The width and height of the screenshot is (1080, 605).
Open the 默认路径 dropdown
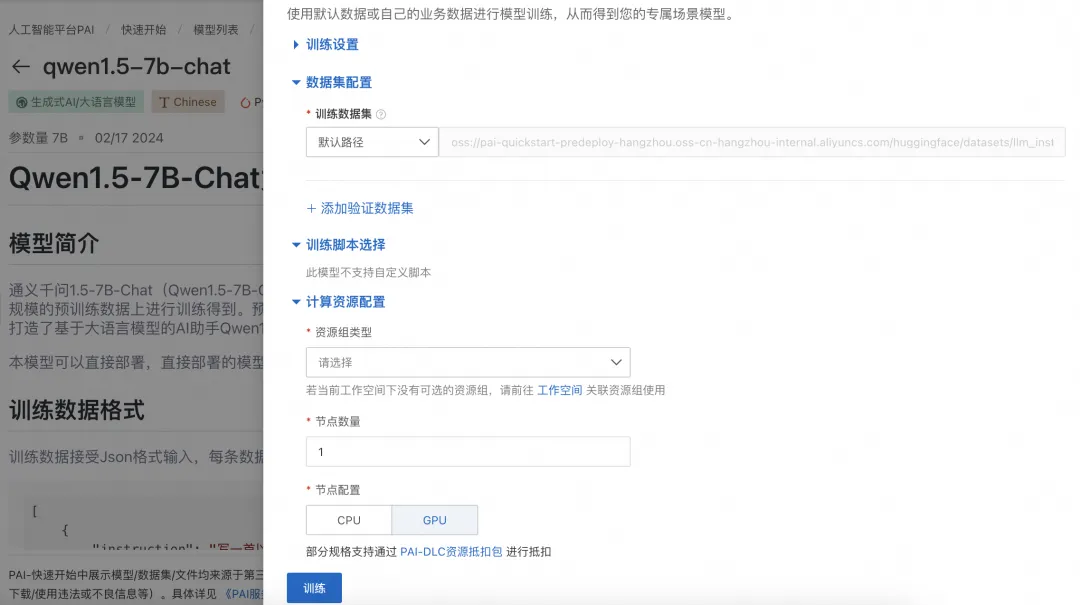(372, 142)
